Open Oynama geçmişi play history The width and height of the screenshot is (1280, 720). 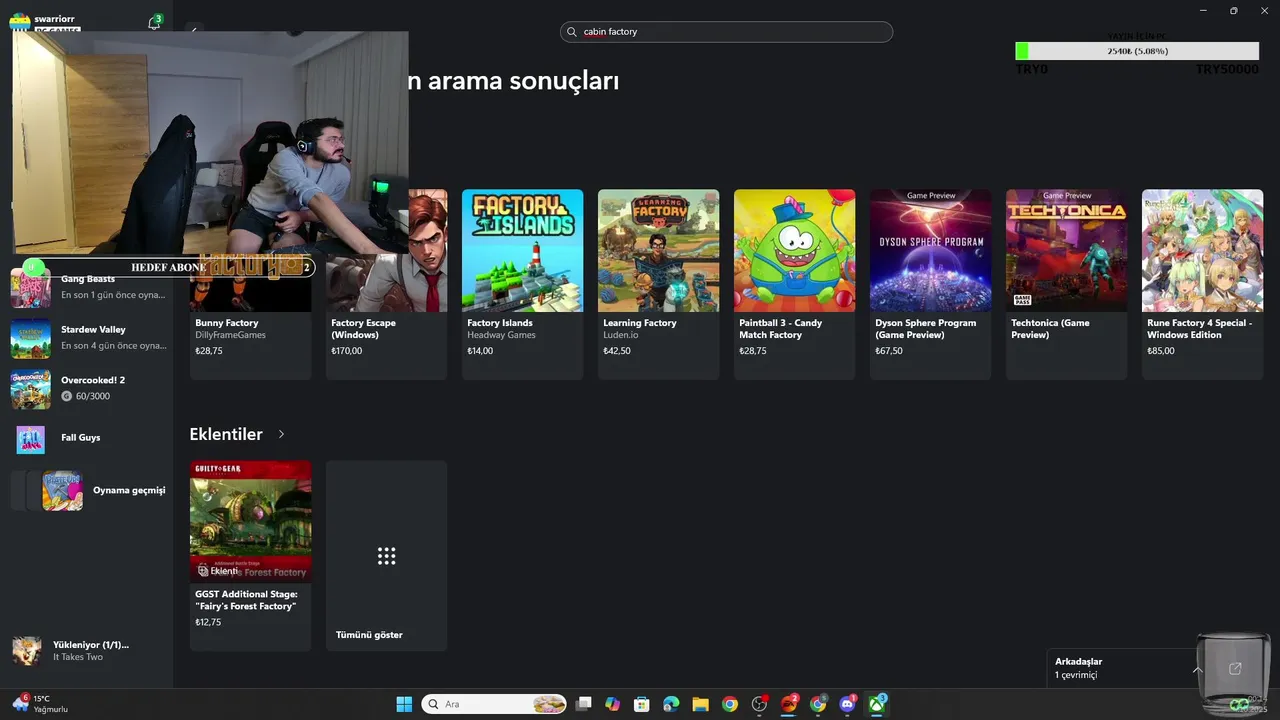tap(88, 490)
